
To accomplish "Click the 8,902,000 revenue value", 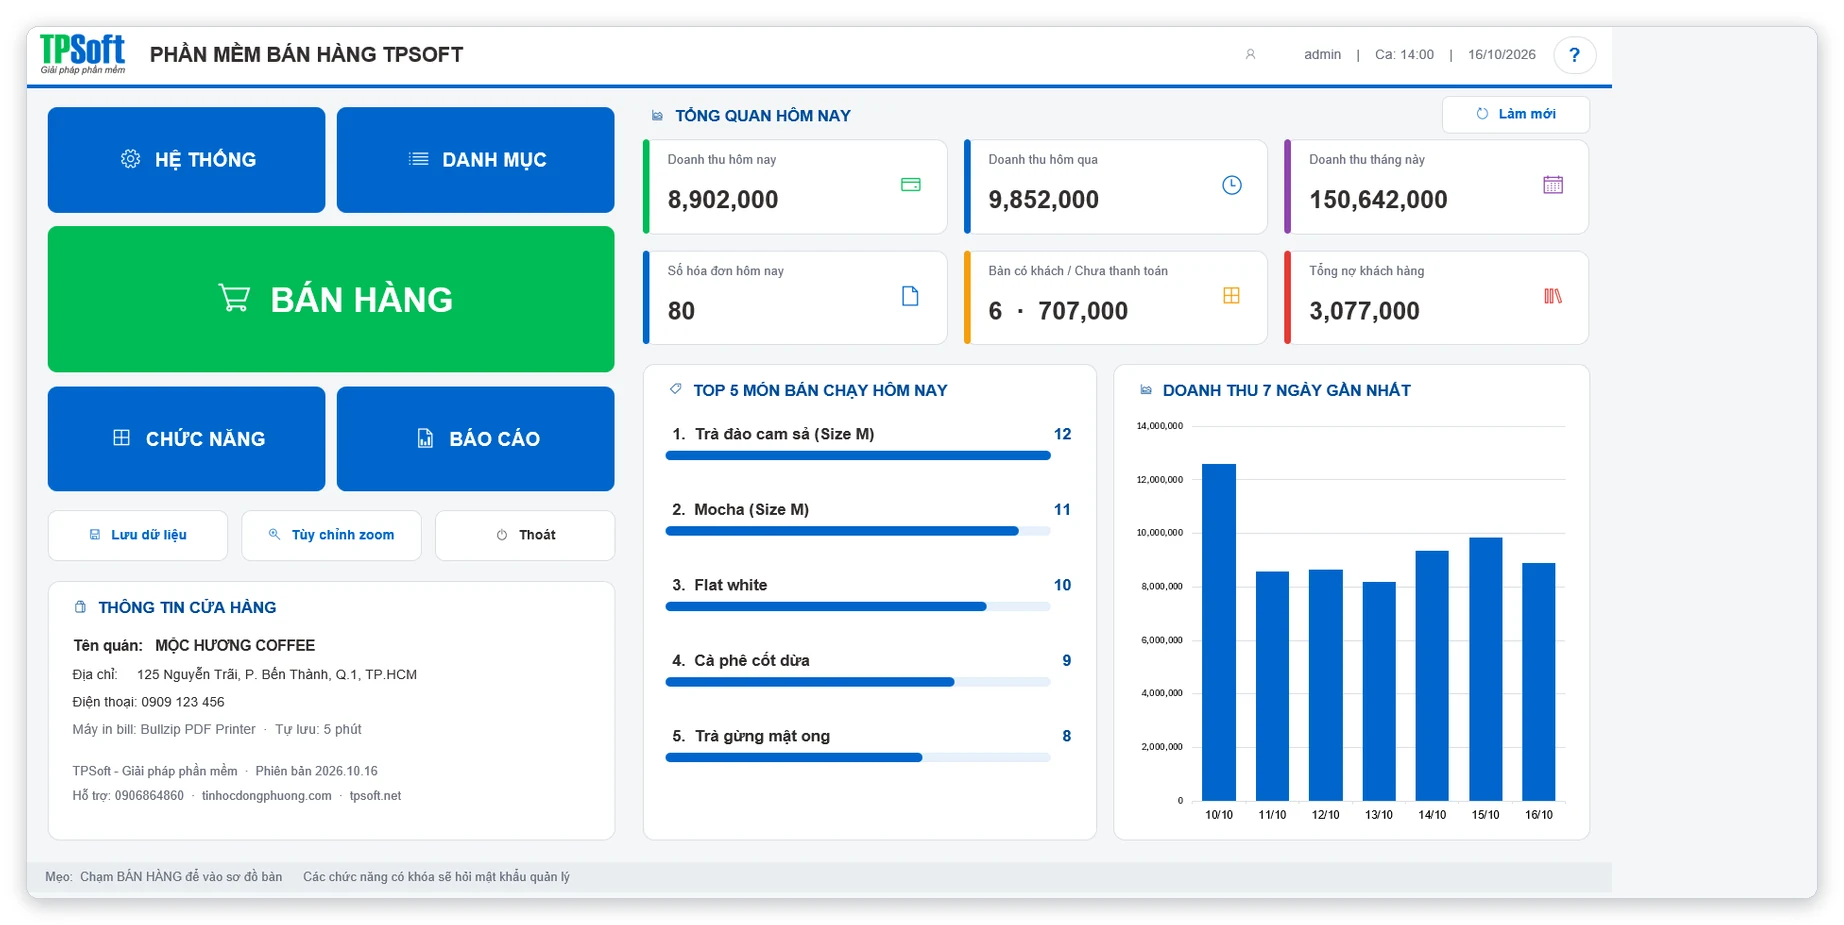I will click(723, 200).
